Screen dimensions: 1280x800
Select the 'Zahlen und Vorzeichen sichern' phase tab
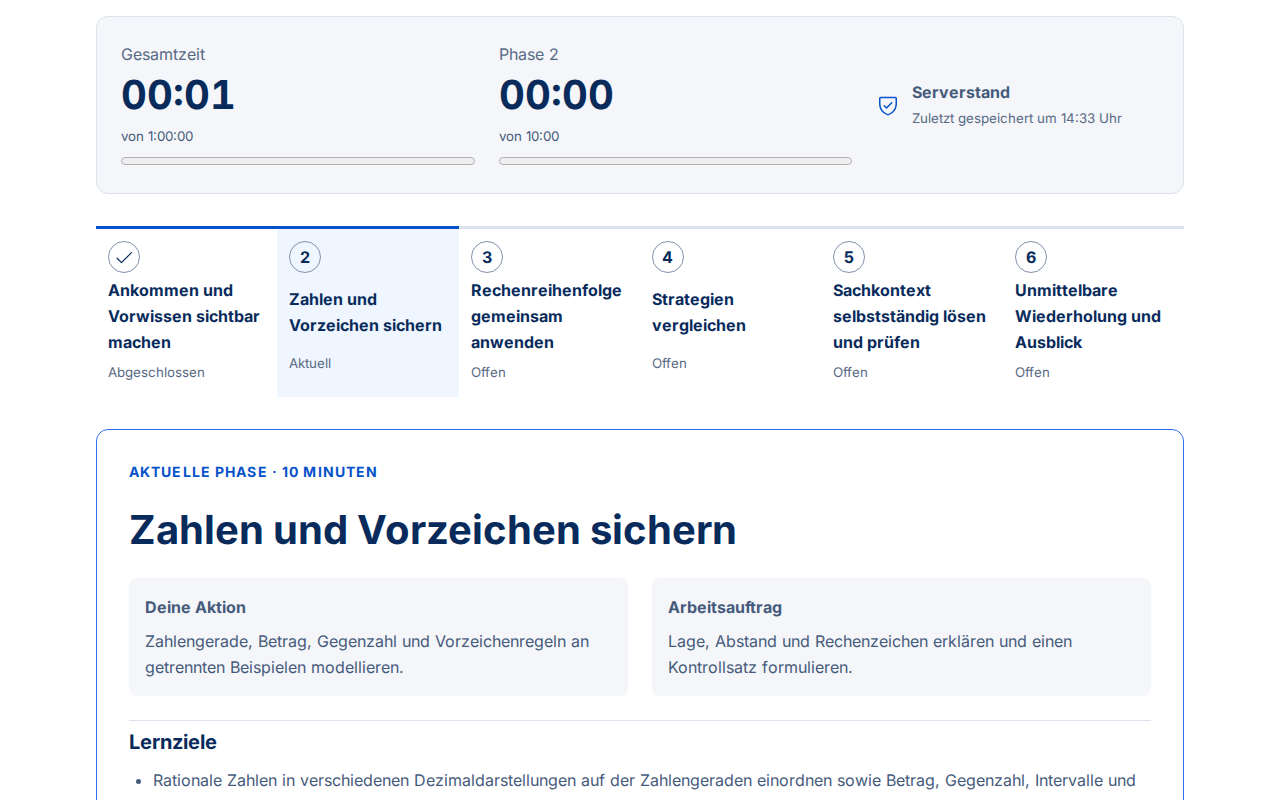tap(368, 312)
